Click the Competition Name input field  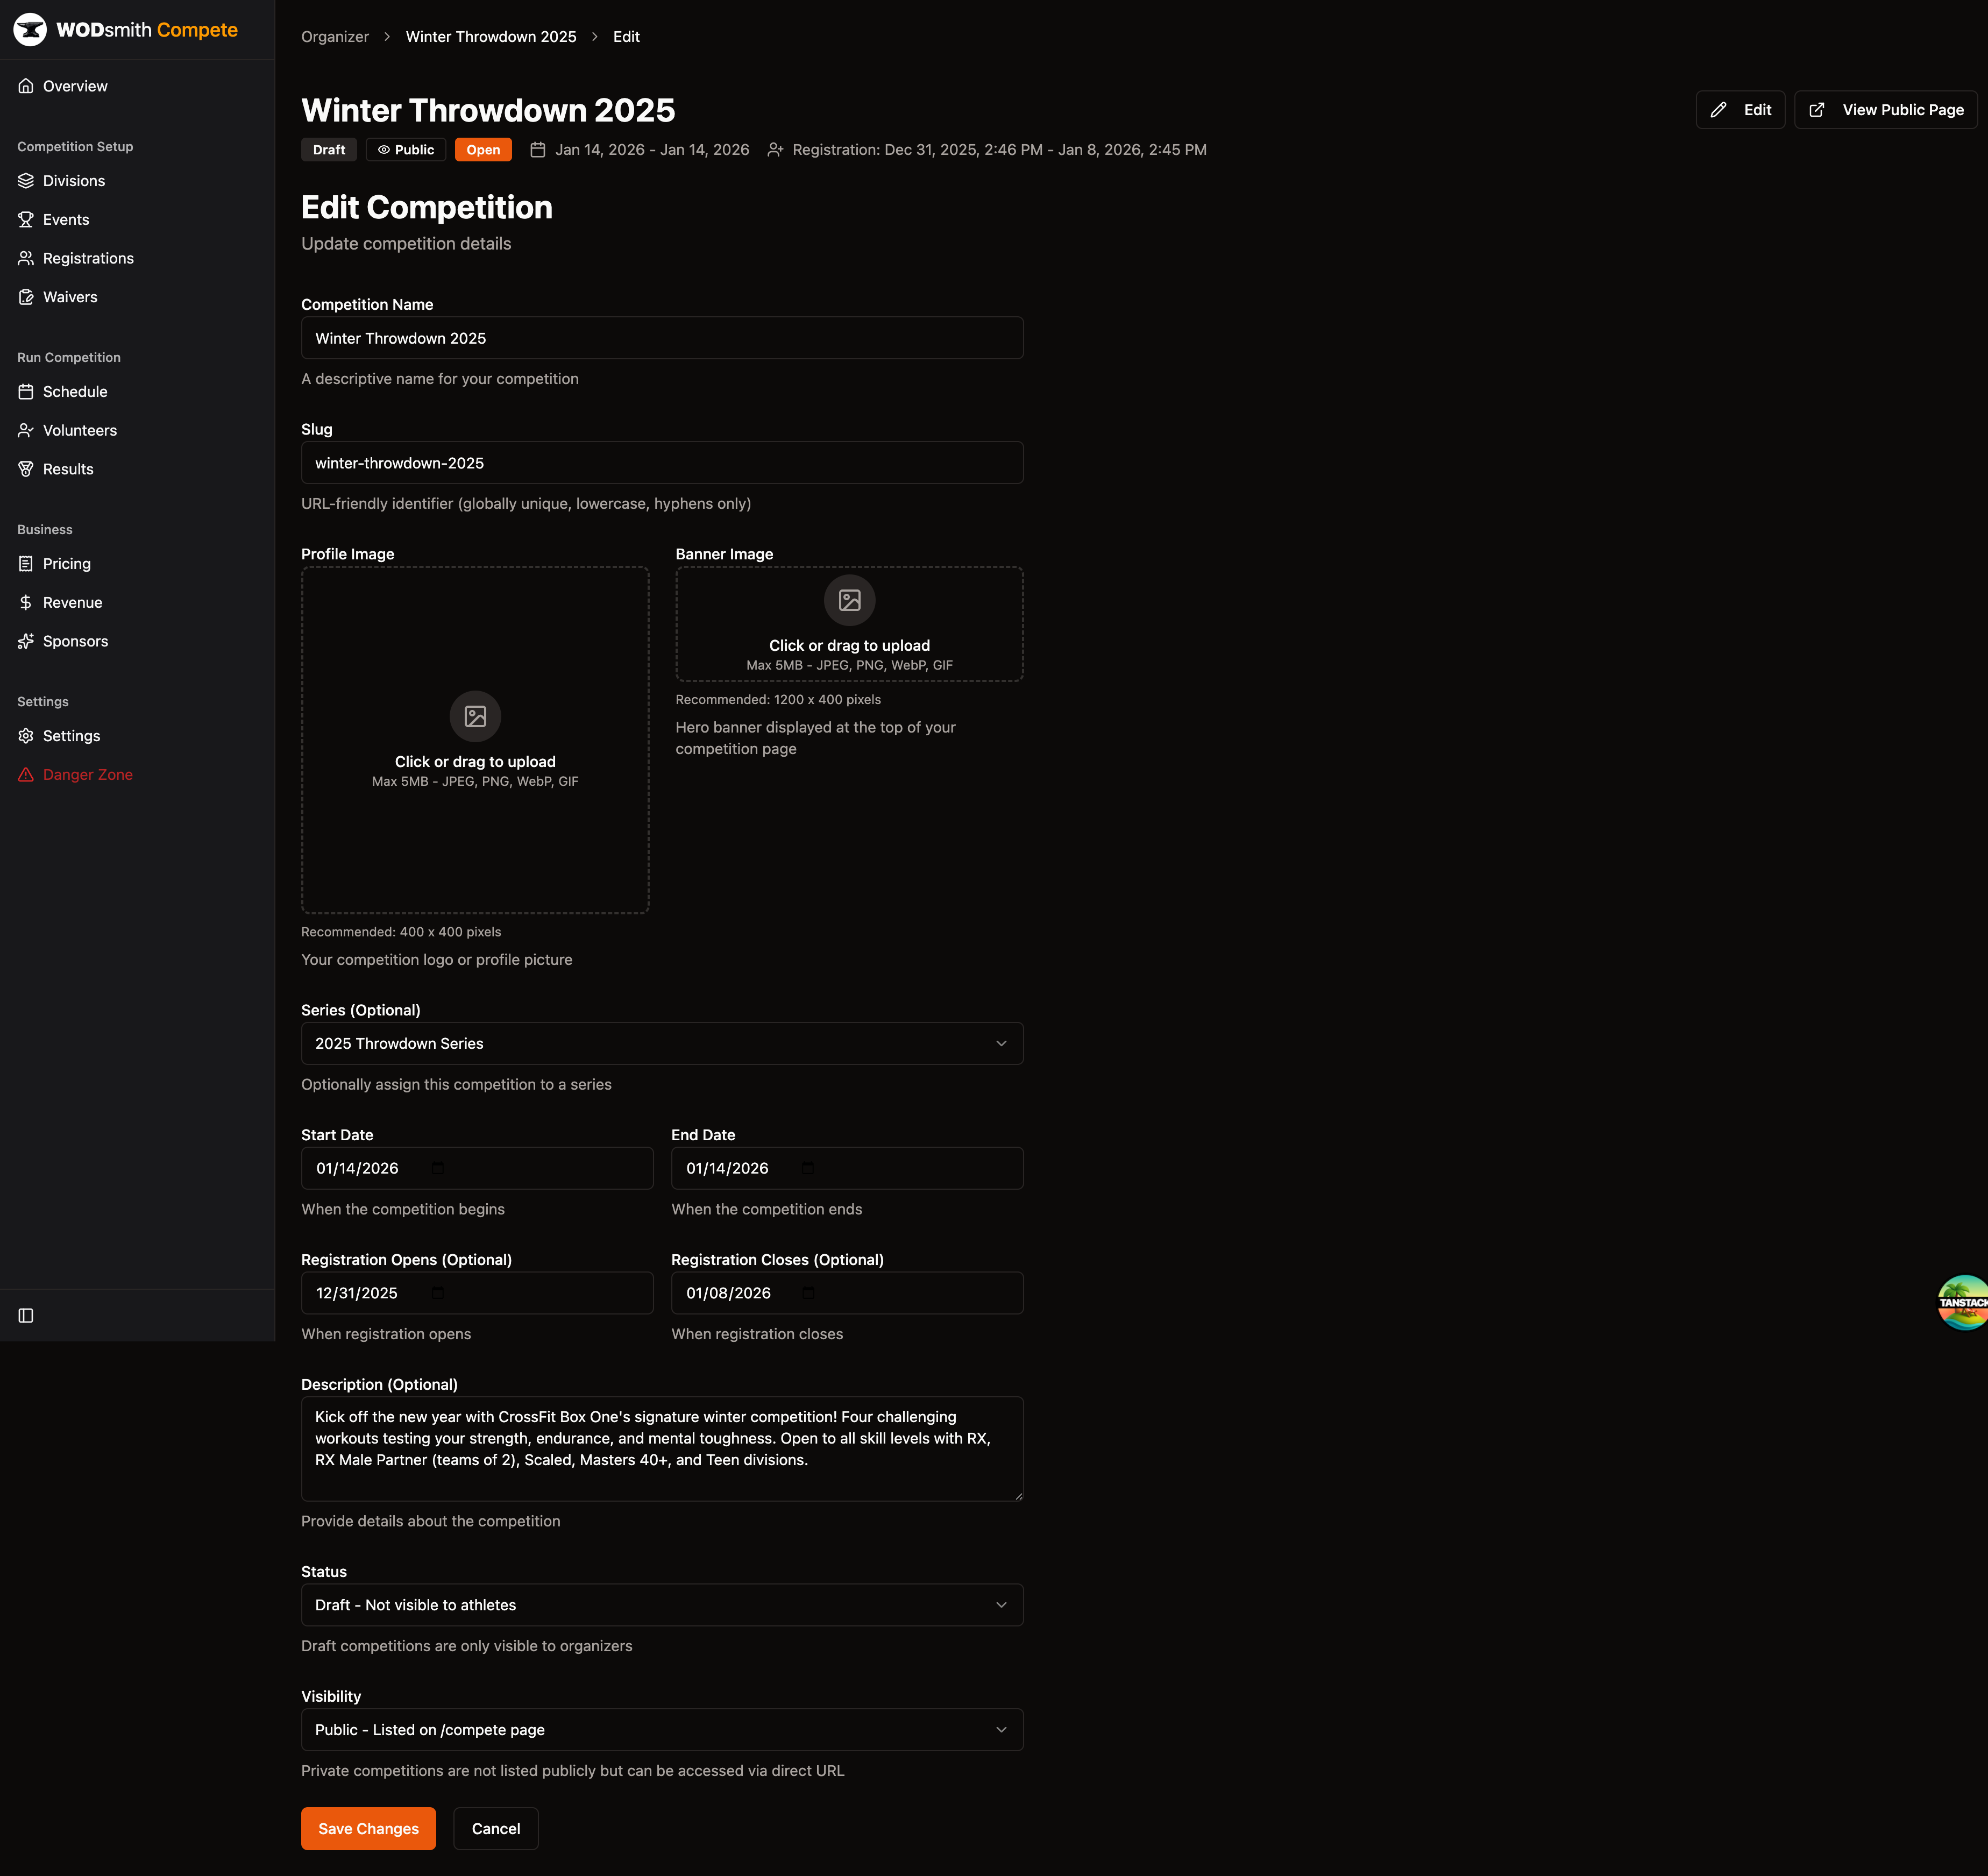tap(662, 338)
